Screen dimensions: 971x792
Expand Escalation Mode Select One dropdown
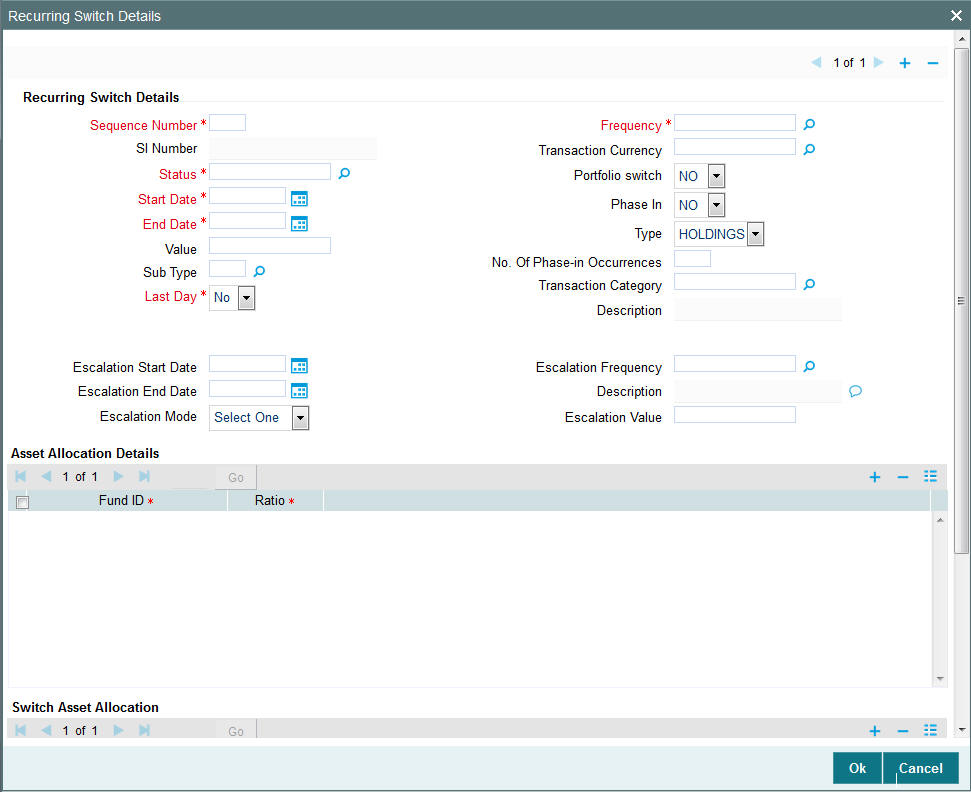(300, 418)
